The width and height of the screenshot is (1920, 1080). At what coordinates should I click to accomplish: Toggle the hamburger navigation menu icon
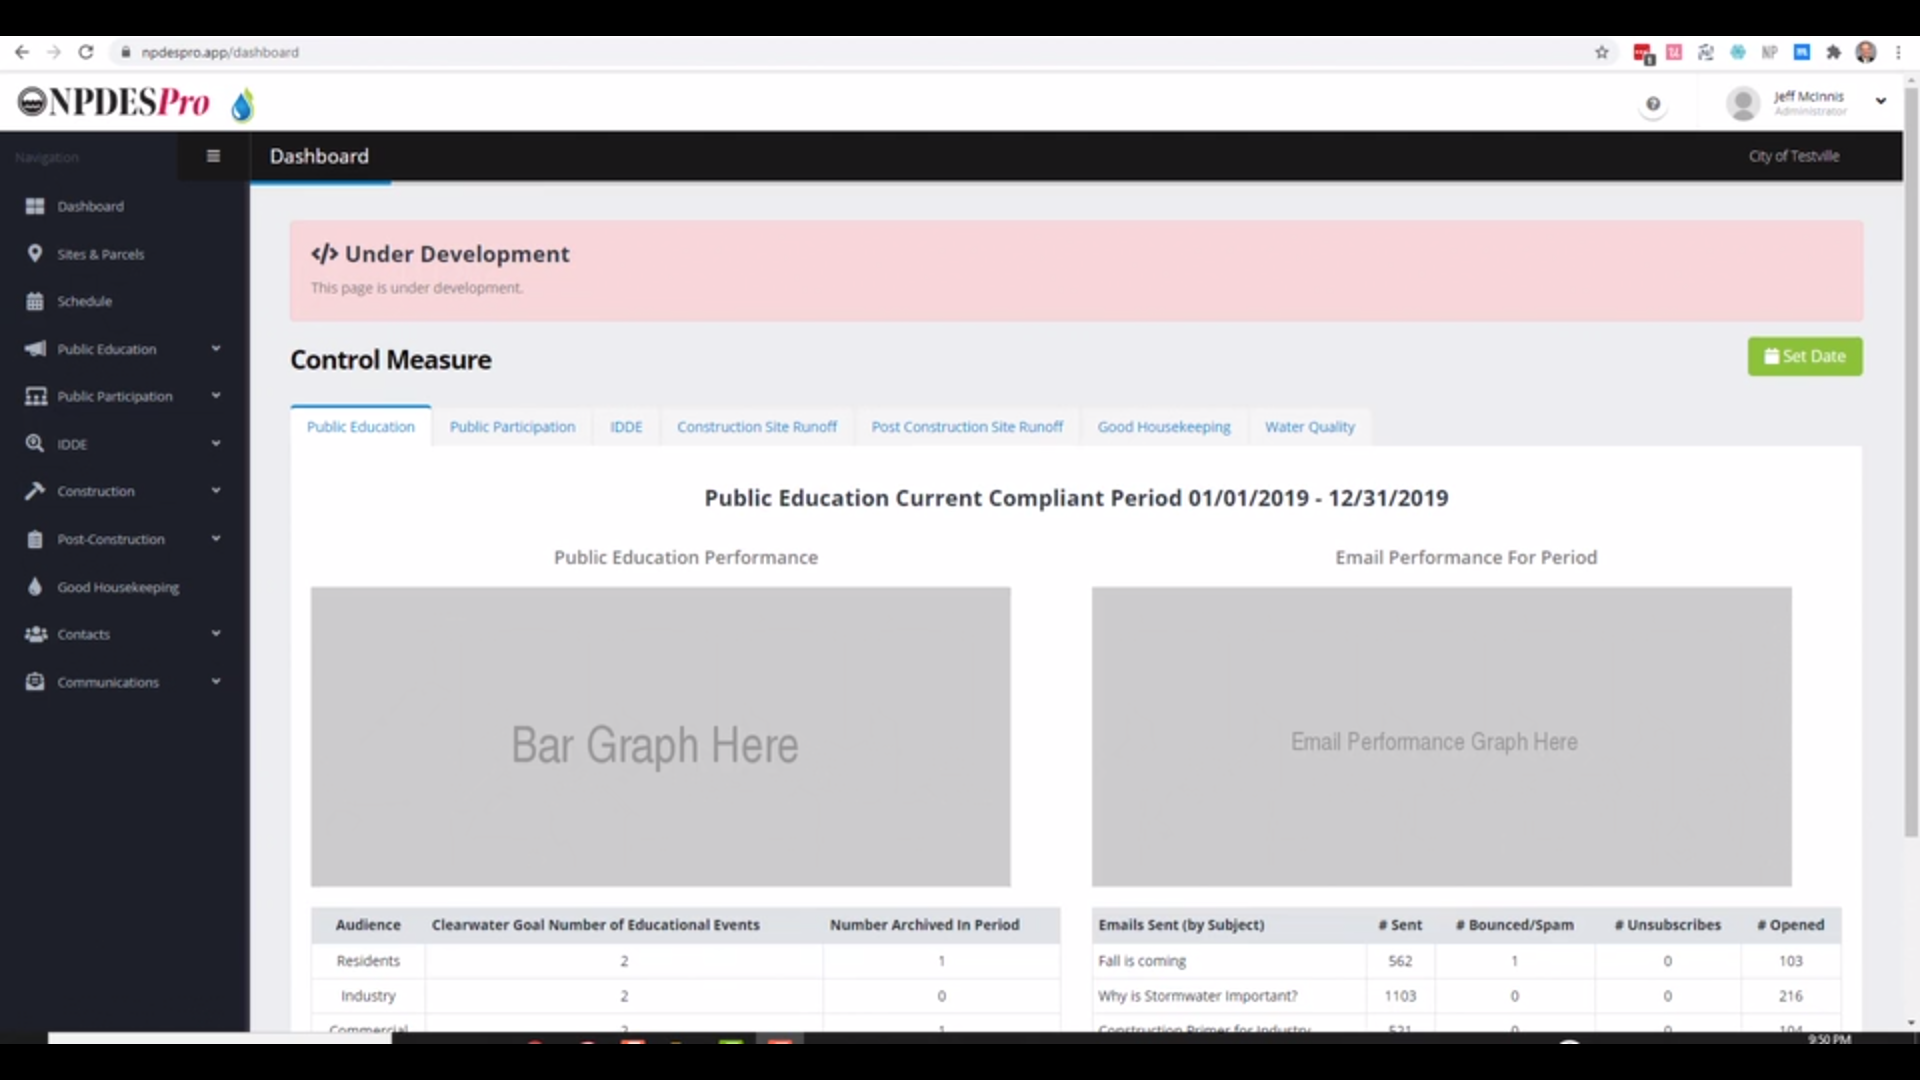[213, 156]
